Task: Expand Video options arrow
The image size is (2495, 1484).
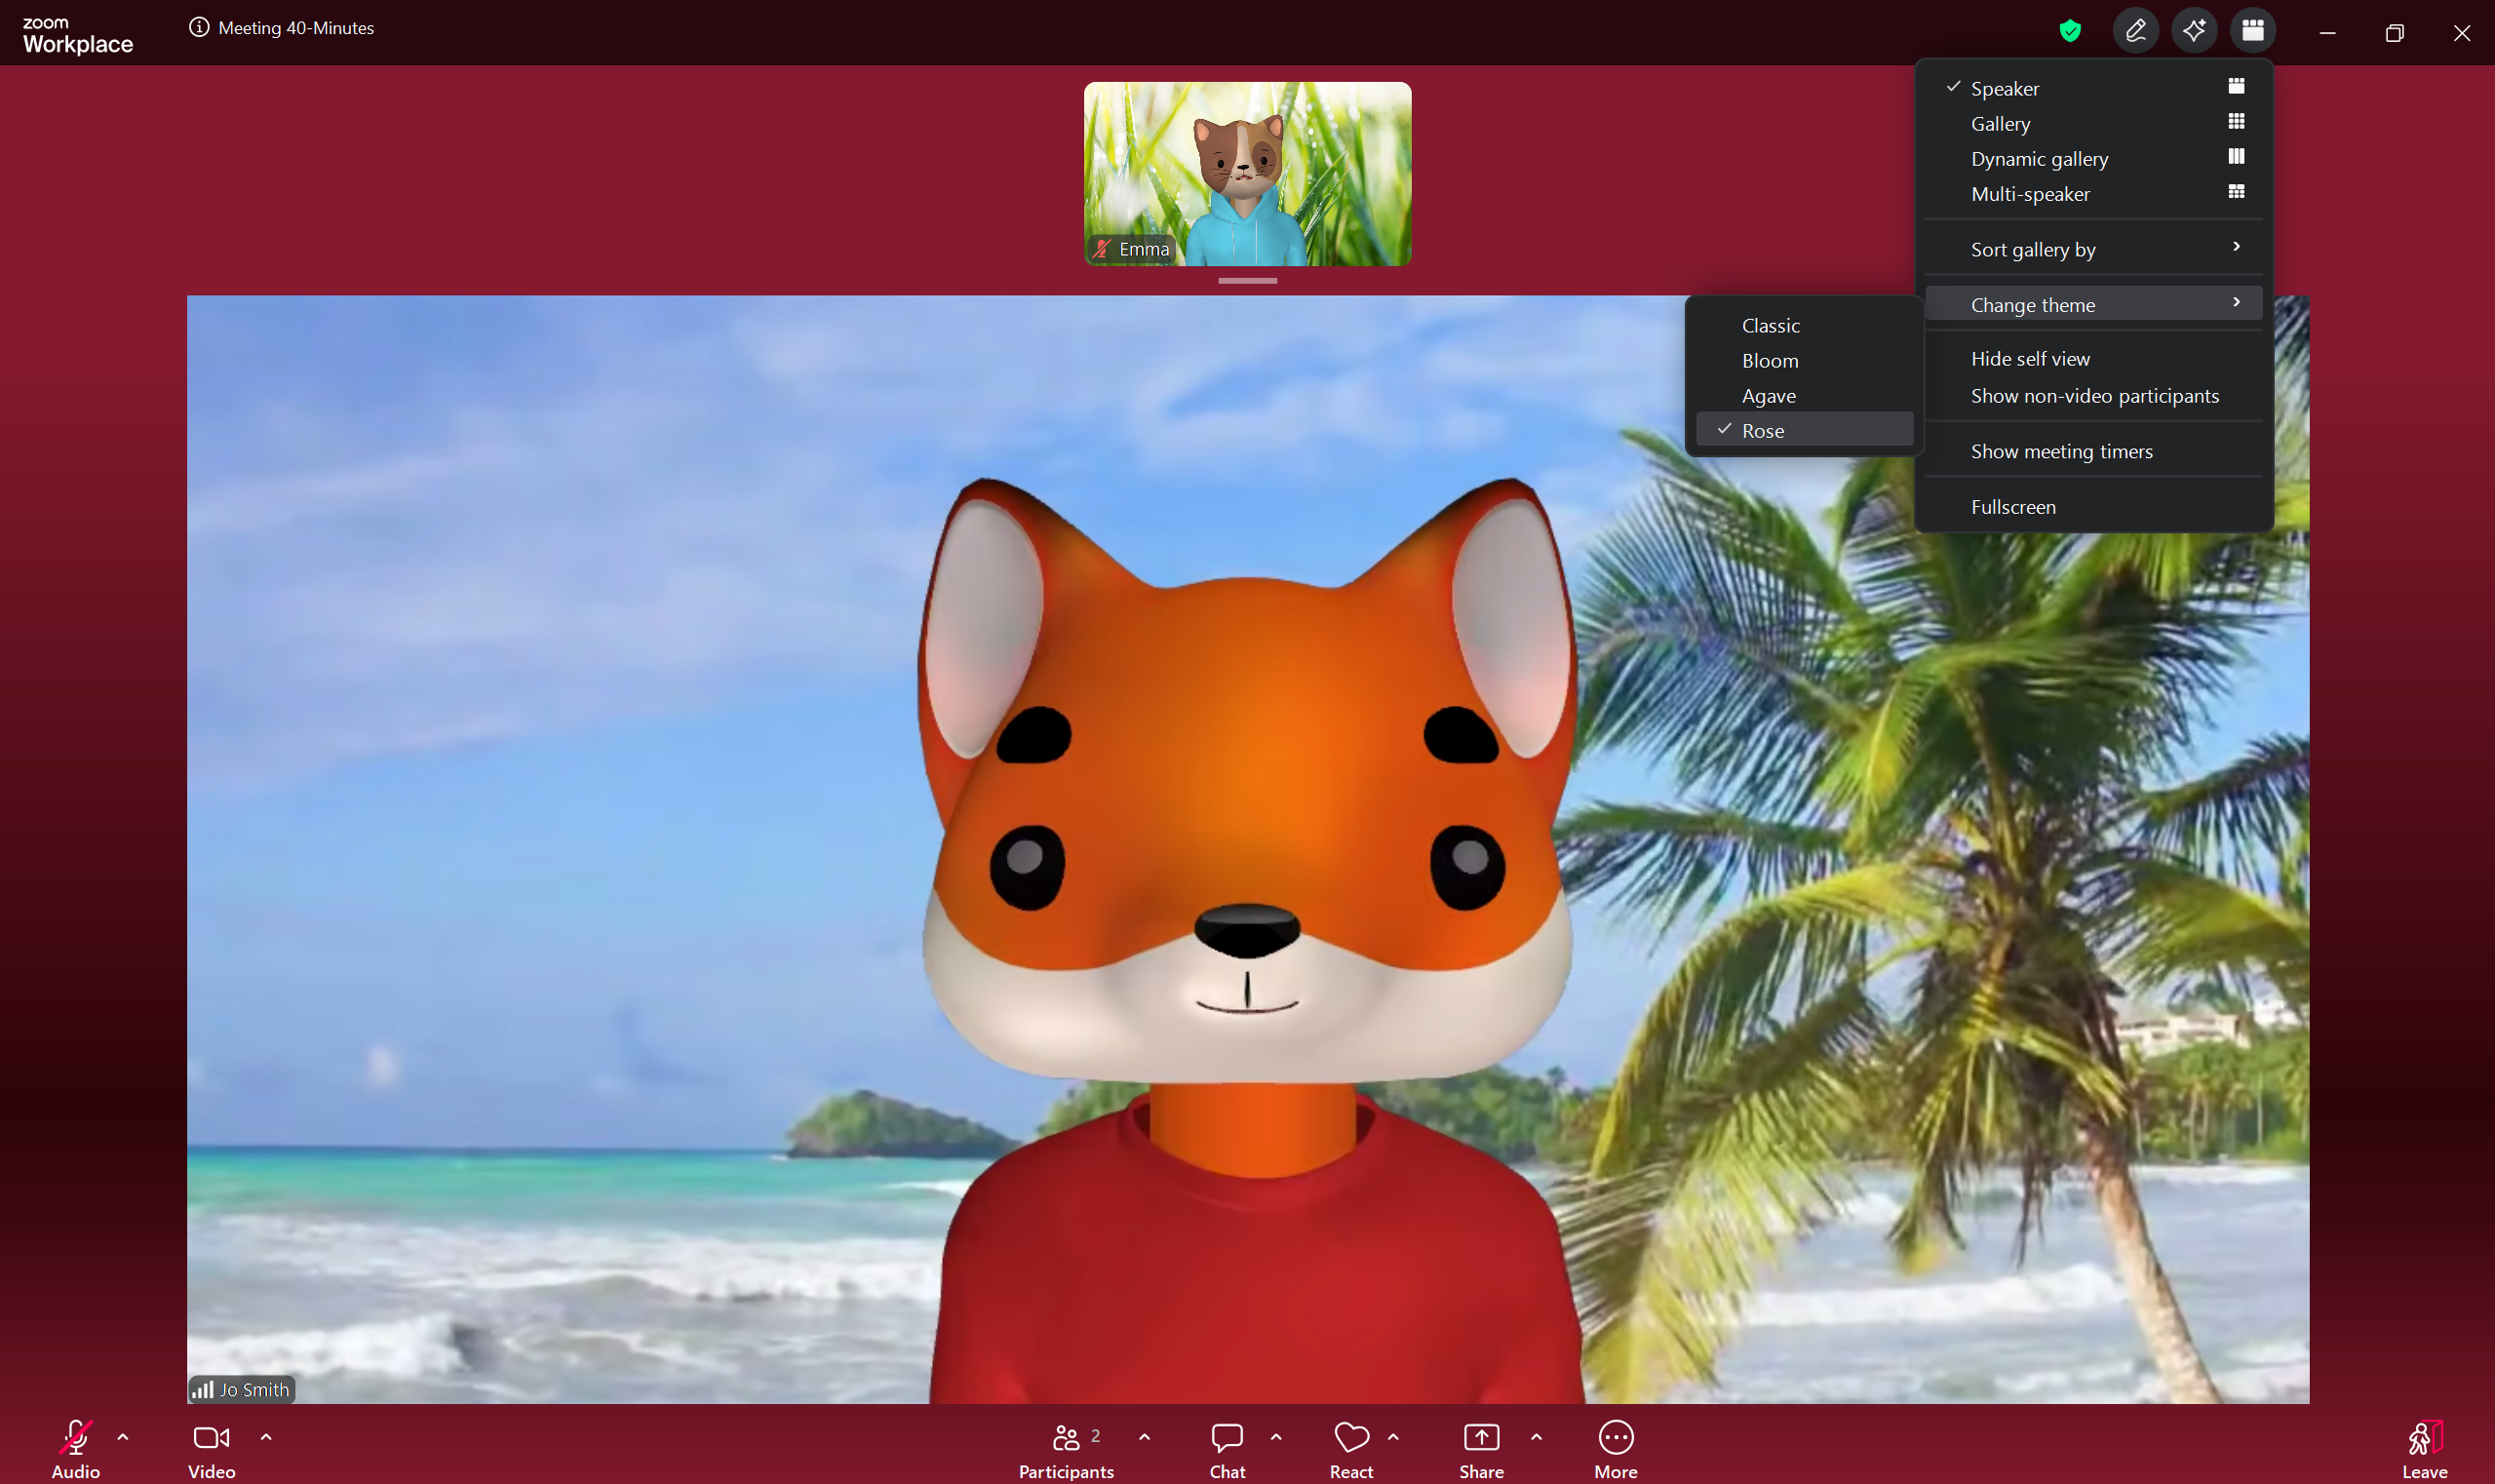Action: point(266,1436)
